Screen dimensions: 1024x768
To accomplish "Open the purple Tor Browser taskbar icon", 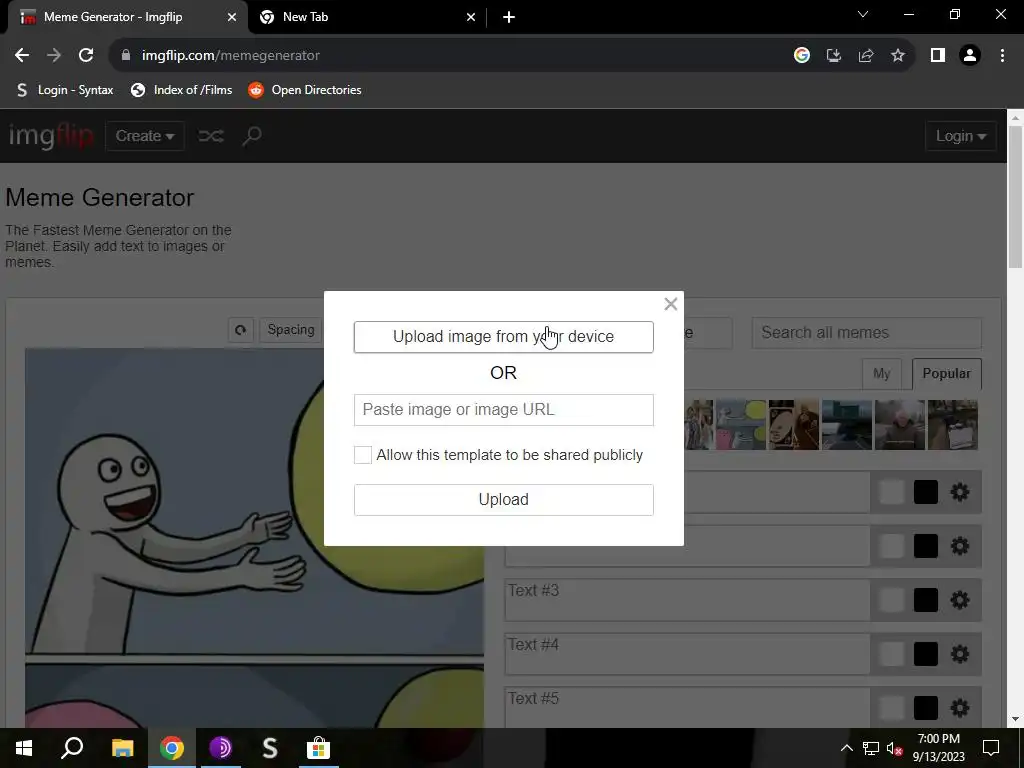I will 221,748.
